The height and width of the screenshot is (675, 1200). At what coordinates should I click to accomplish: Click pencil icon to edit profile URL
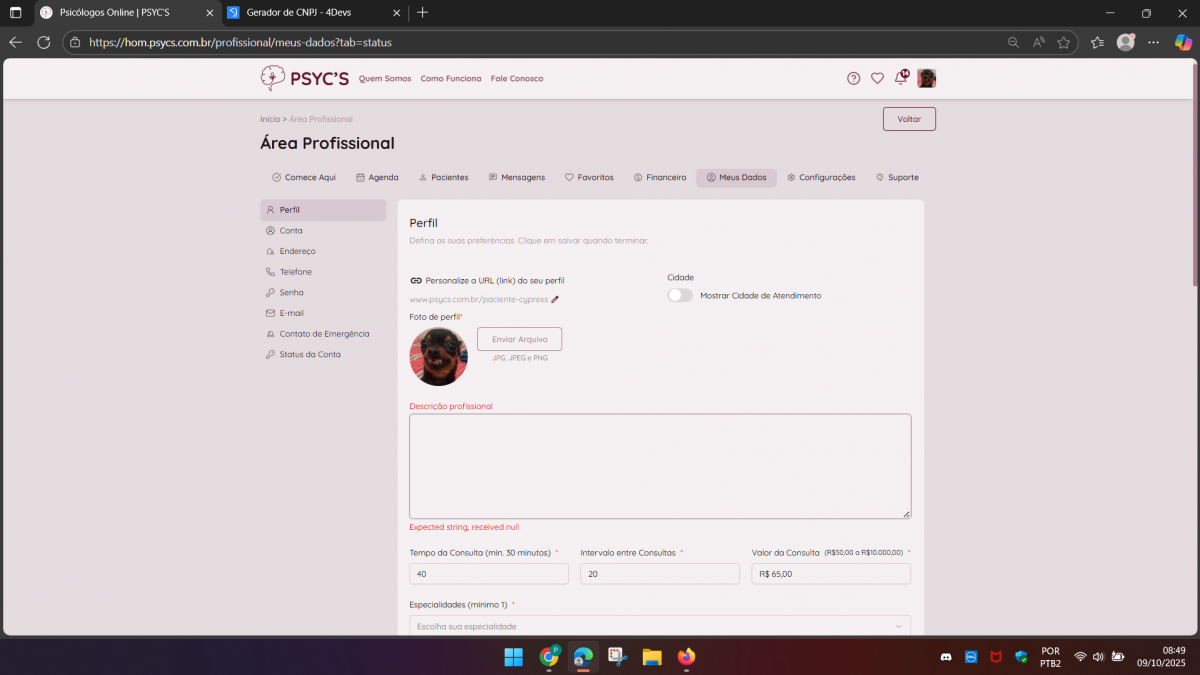point(555,299)
